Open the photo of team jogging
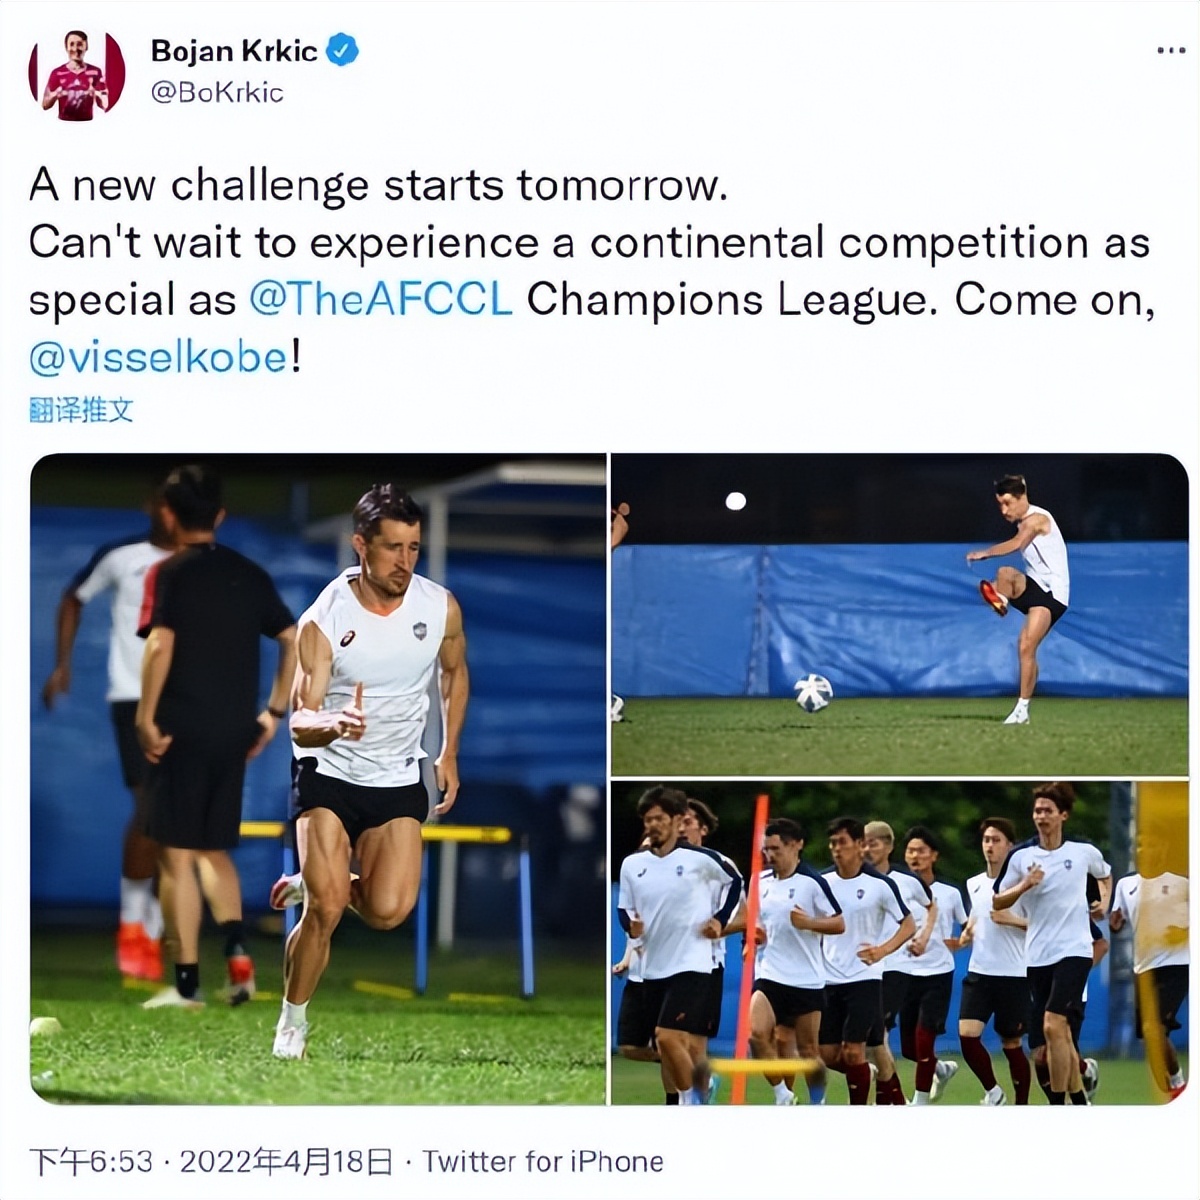The height and width of the screenshot is (1200, 1200). pyautogui.click(x=899, y=943)
